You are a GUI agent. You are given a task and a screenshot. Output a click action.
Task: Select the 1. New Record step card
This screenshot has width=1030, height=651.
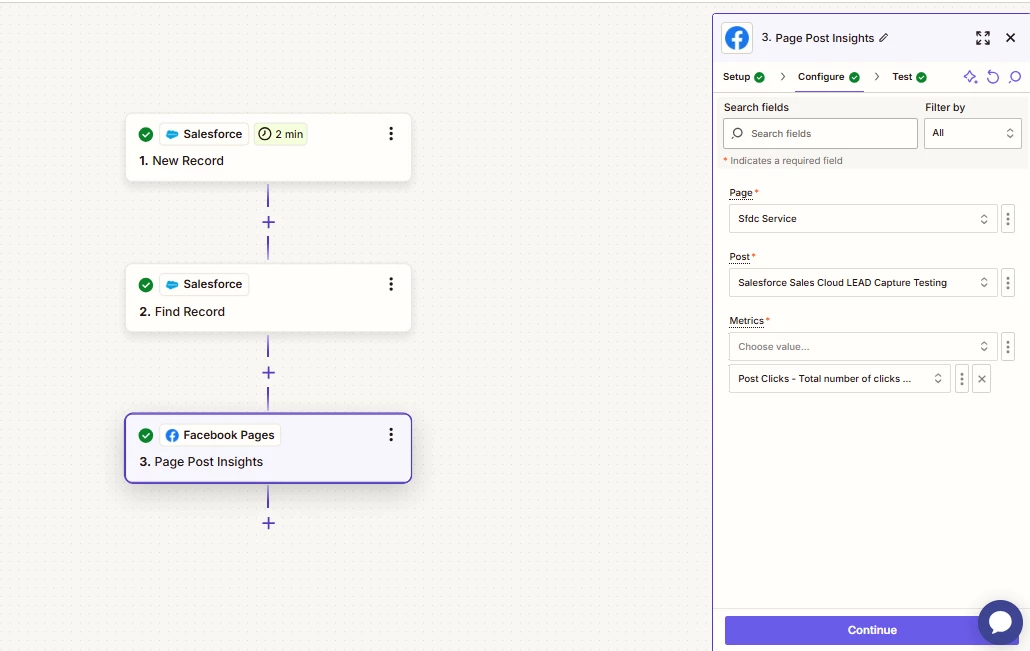pos(268,147)
